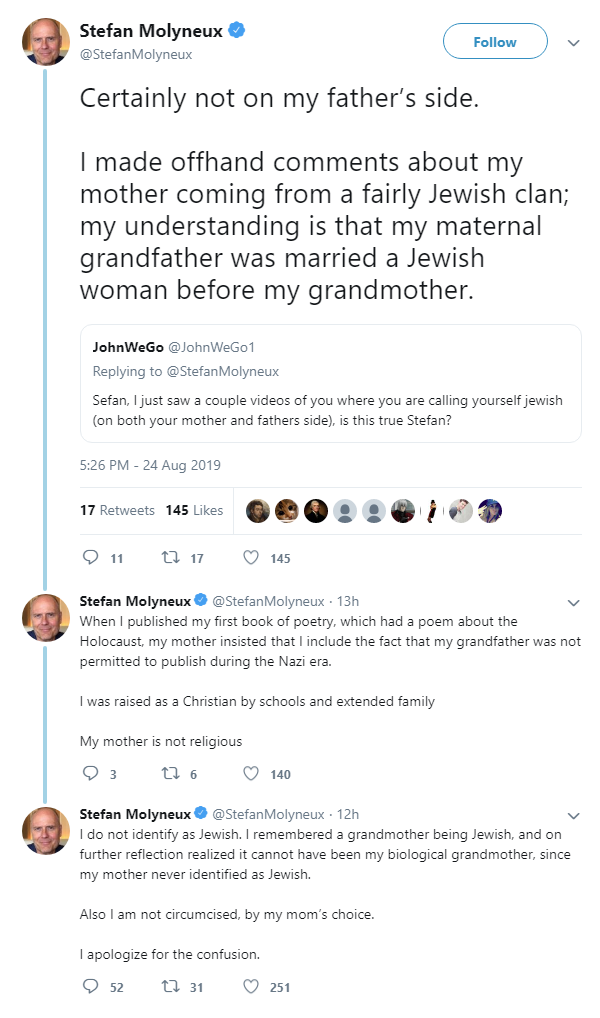Open Stefan Molyneux's large profile avatar at top
Image resolution: width=600 pixels, height=1018 pixels.
pyautogui.click(x=46, y=42)
